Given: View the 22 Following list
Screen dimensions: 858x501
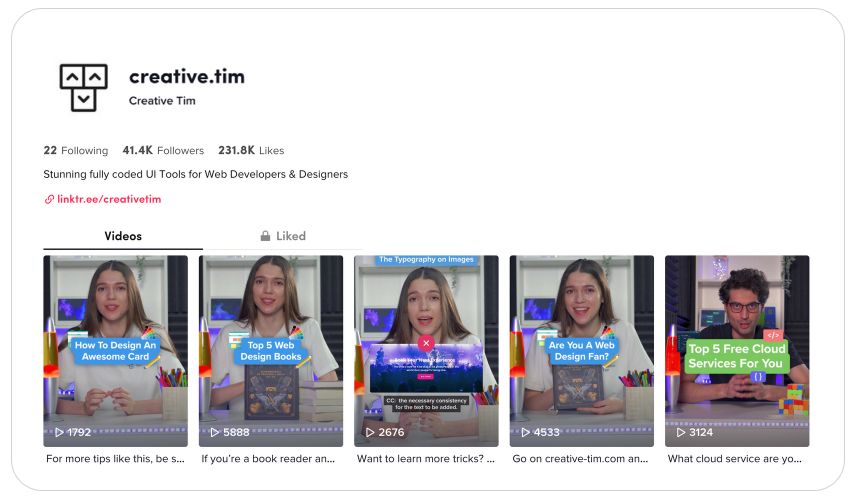Looking at the screenshot, I should (x=75, y=151).
